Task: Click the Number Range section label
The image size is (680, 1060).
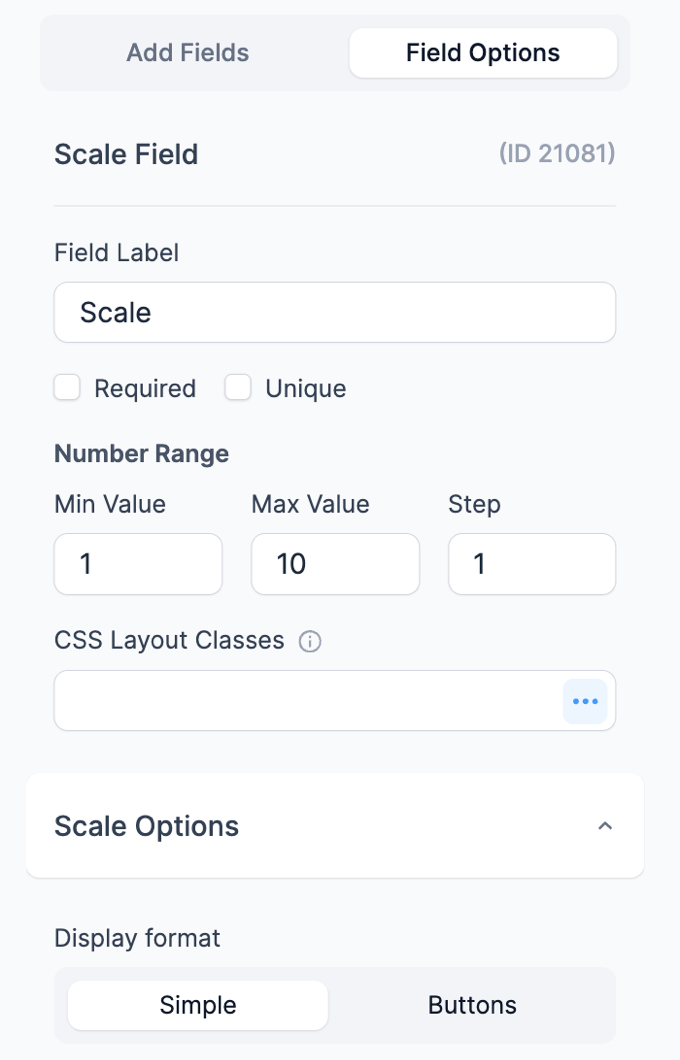Action: coord(141,453)
